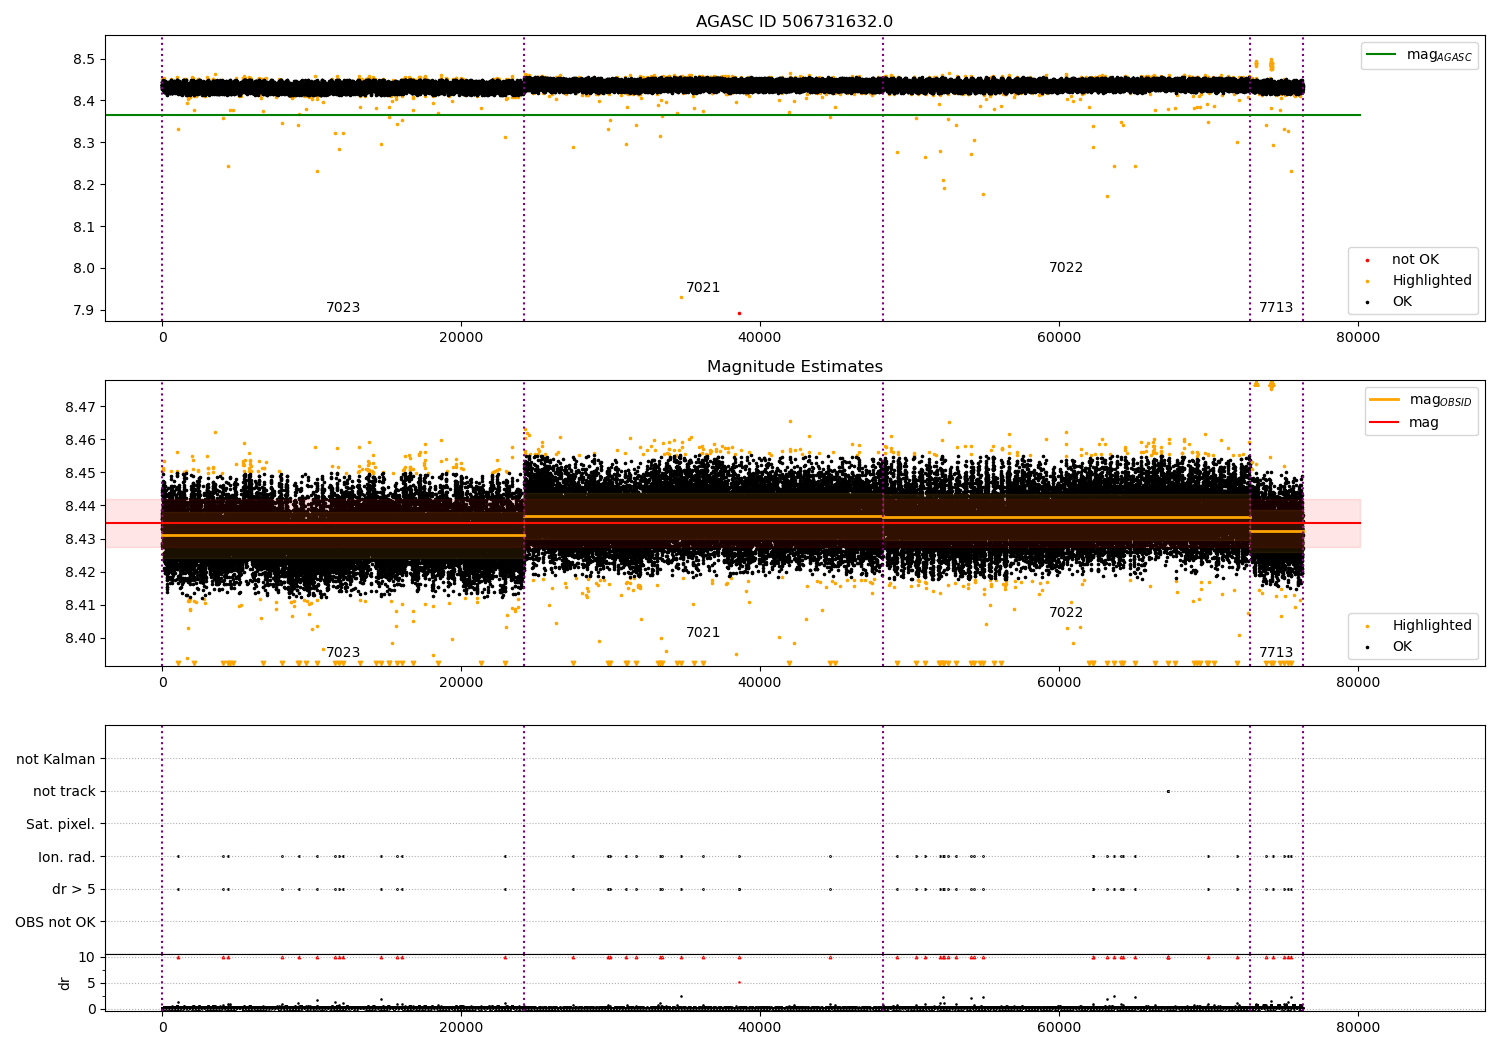
Task: Click the '8.45' y-axis tick in middle plot
Action: click(x=80, y=473)
